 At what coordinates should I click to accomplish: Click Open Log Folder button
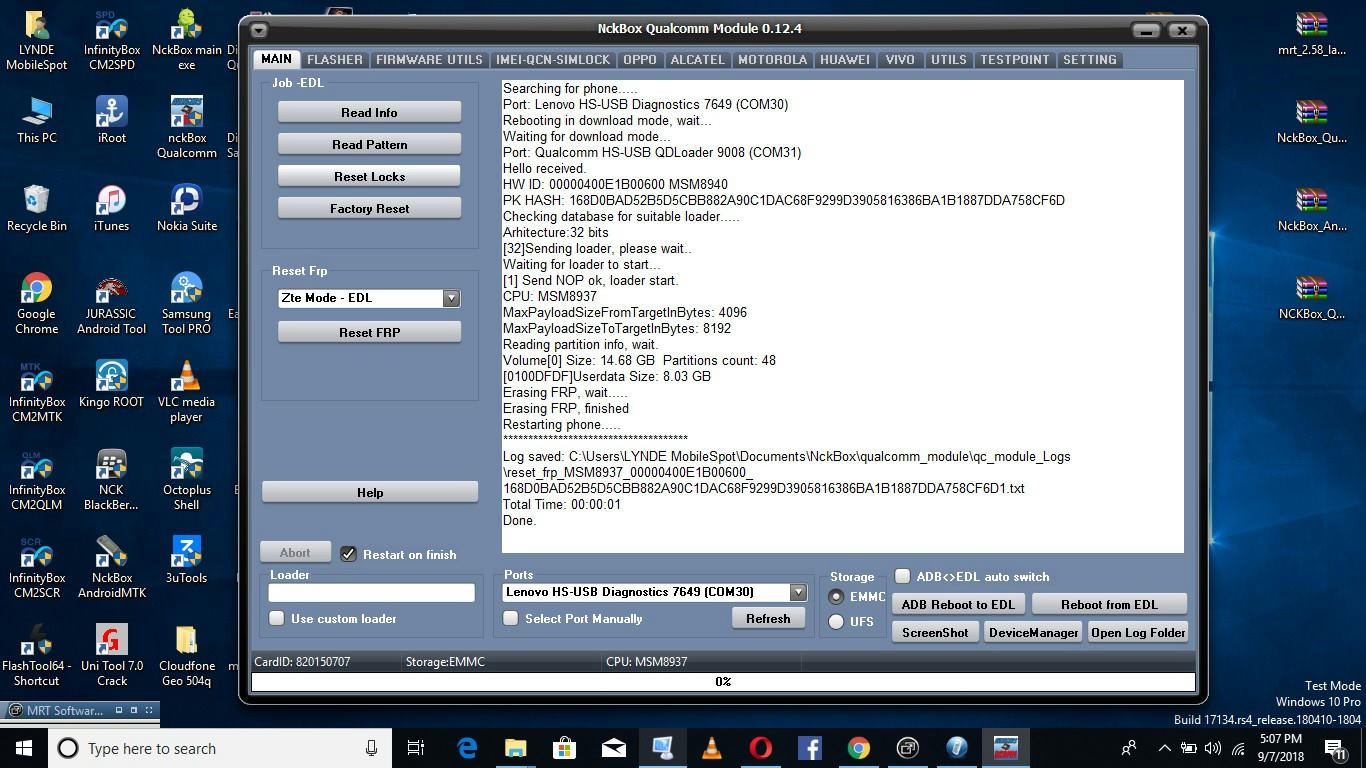(x=1138, y=632)
